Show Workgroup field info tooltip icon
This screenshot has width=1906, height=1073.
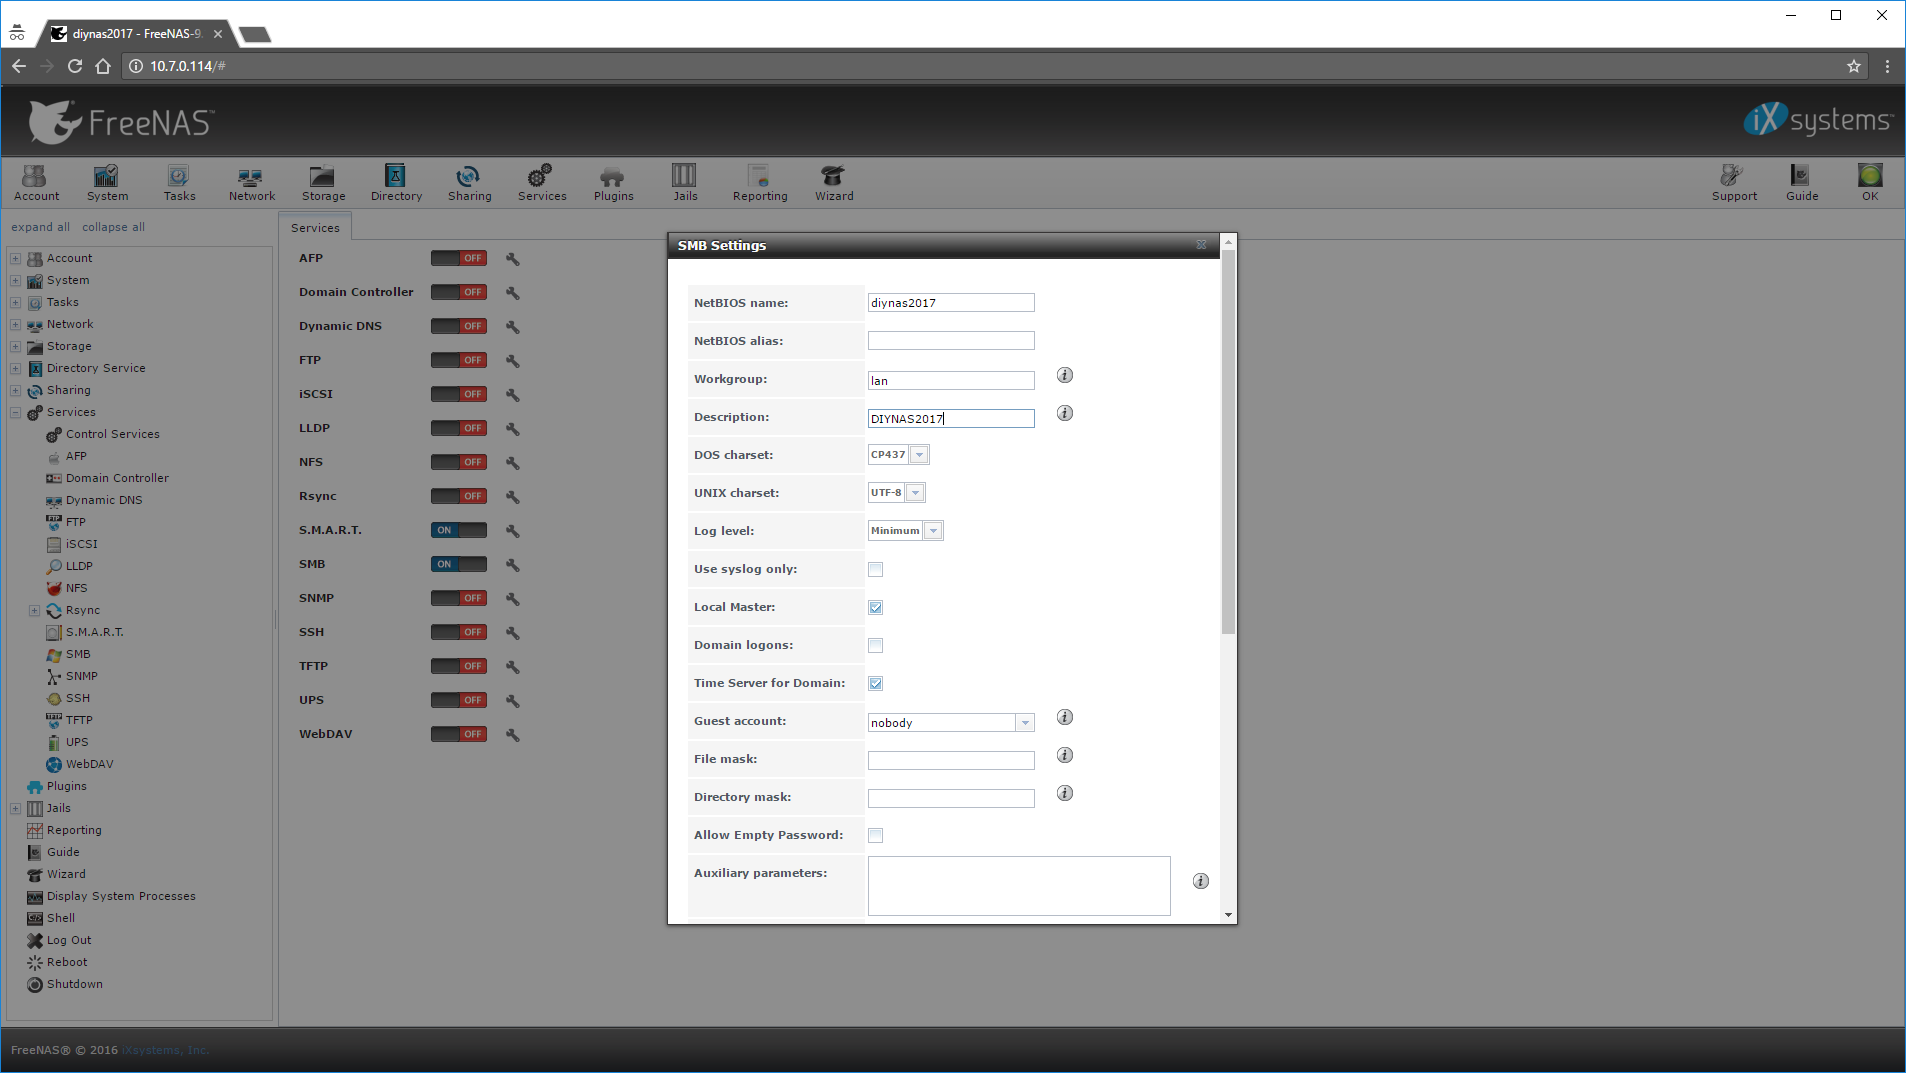(1065, 375)
